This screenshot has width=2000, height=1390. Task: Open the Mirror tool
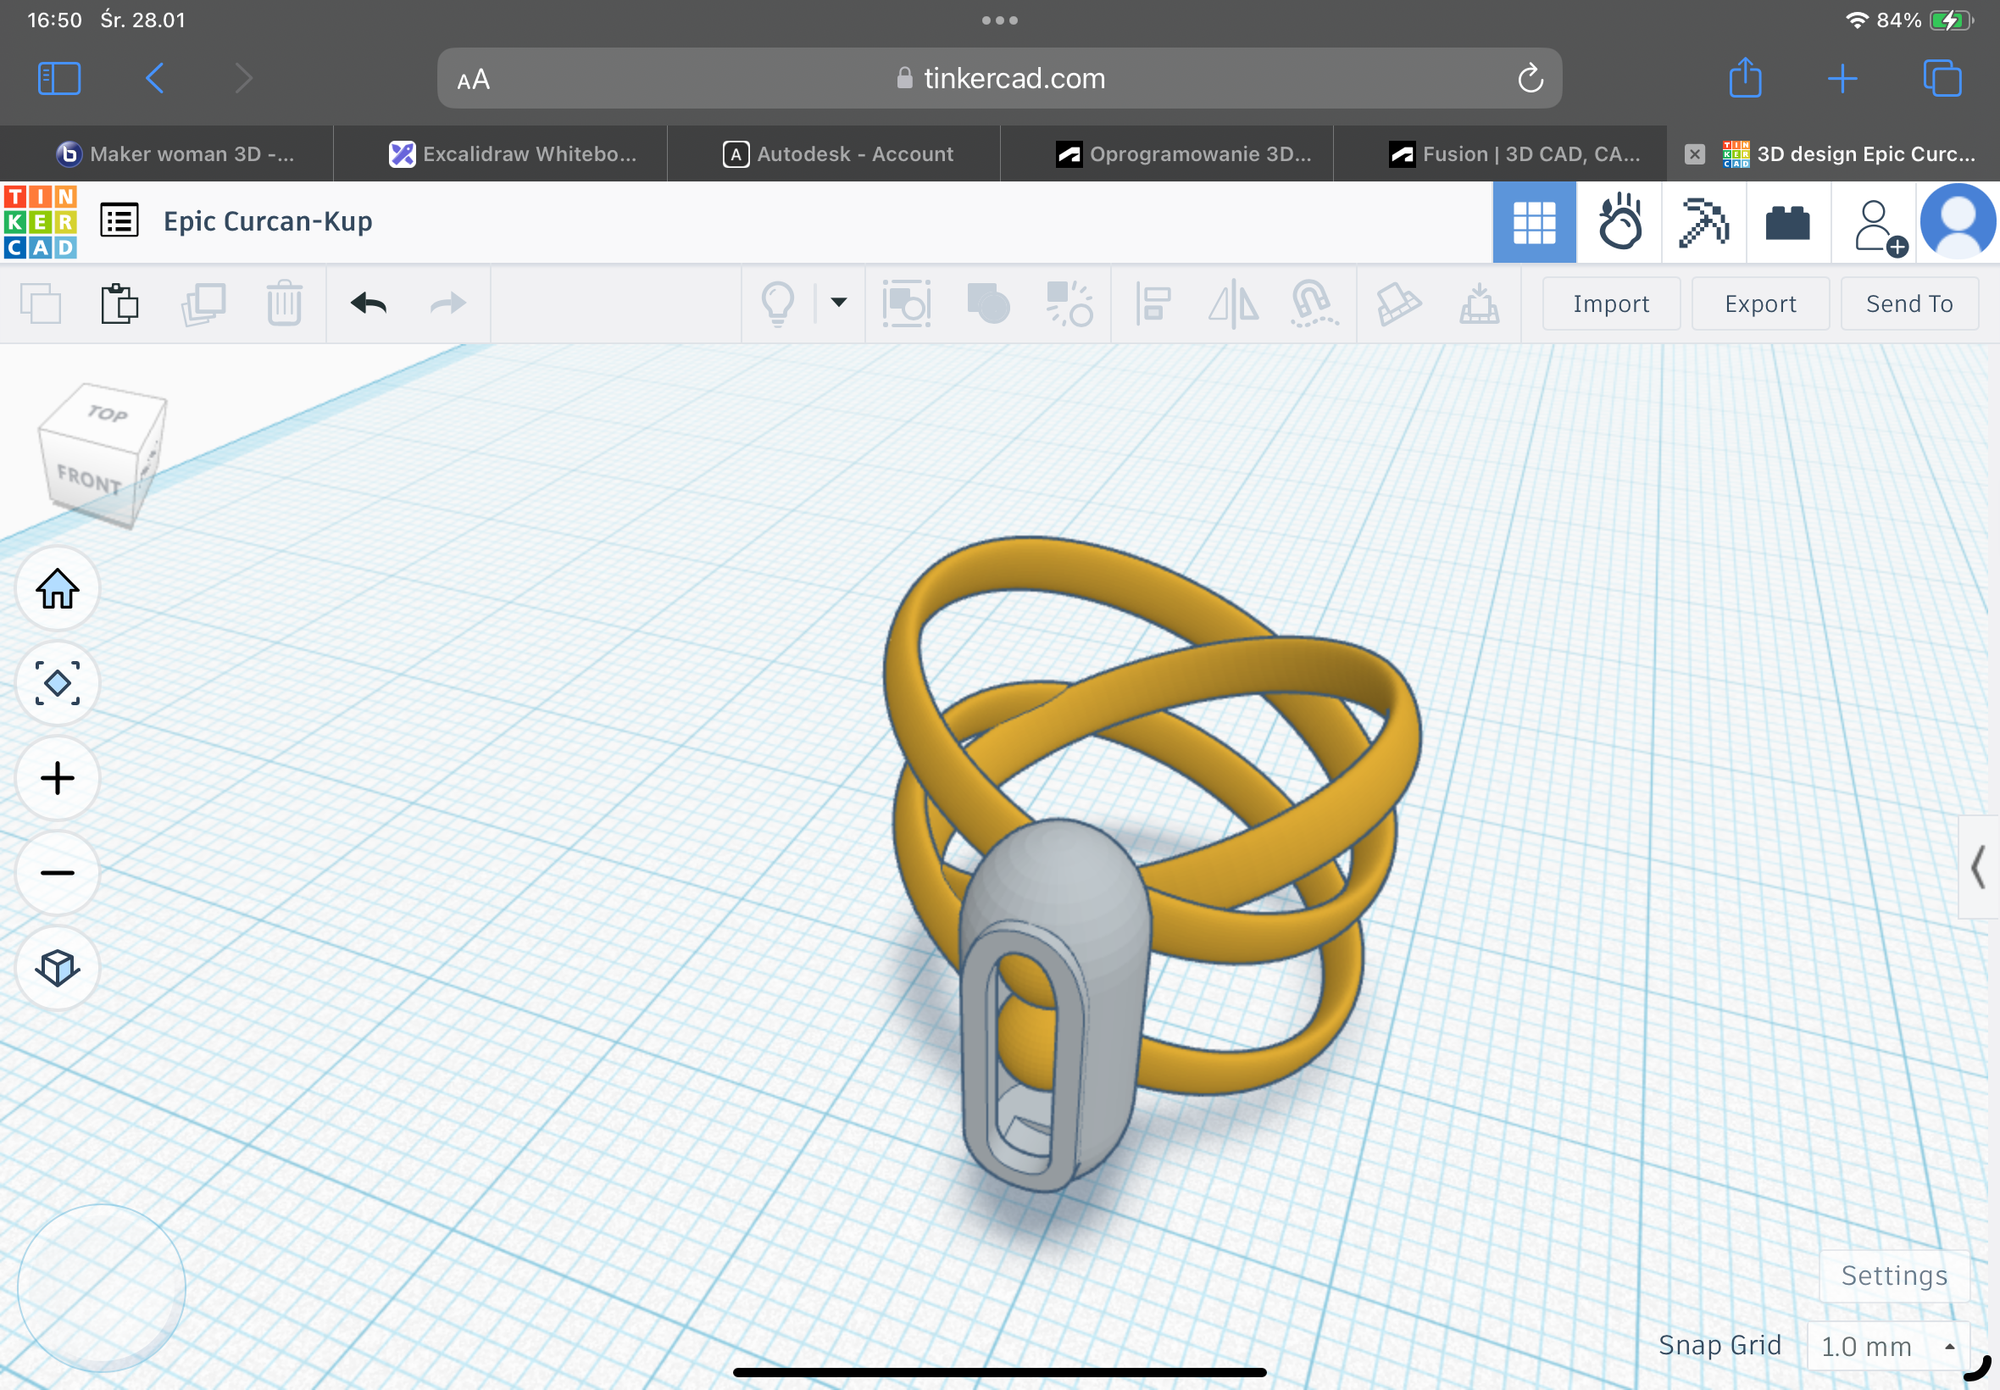tap(1233, 303)
